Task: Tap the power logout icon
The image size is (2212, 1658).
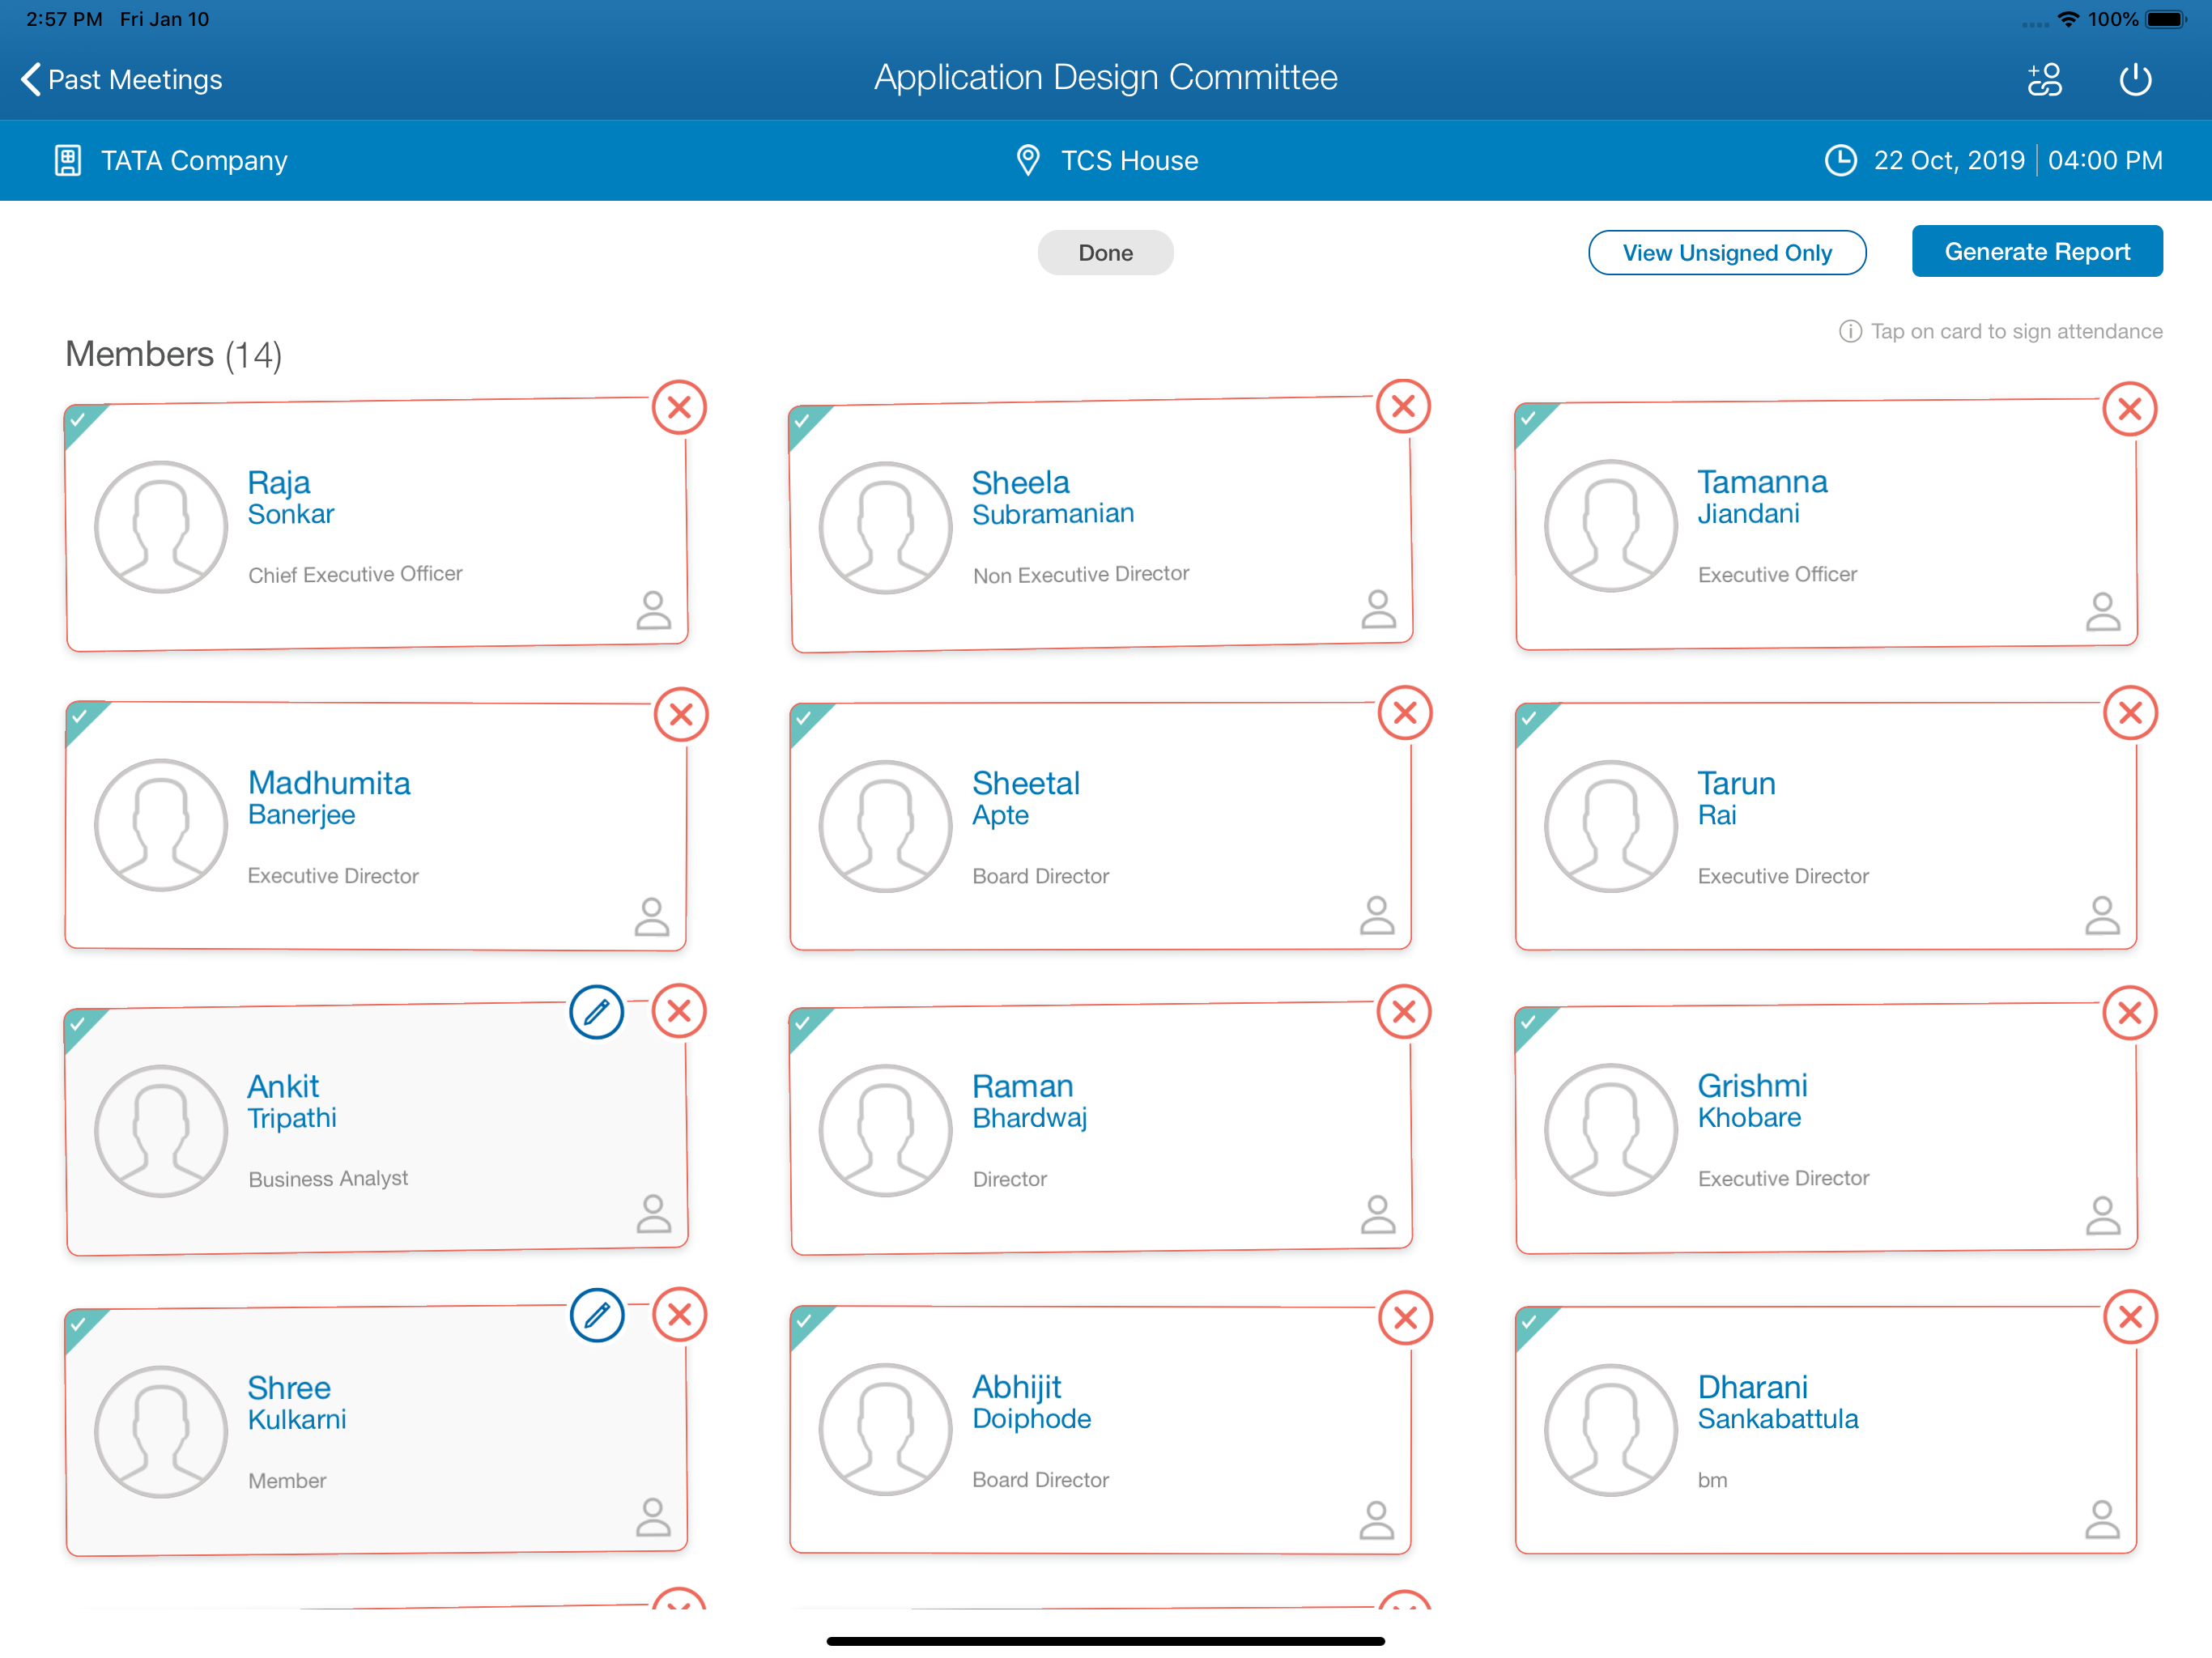Action: pos(2135,79)
